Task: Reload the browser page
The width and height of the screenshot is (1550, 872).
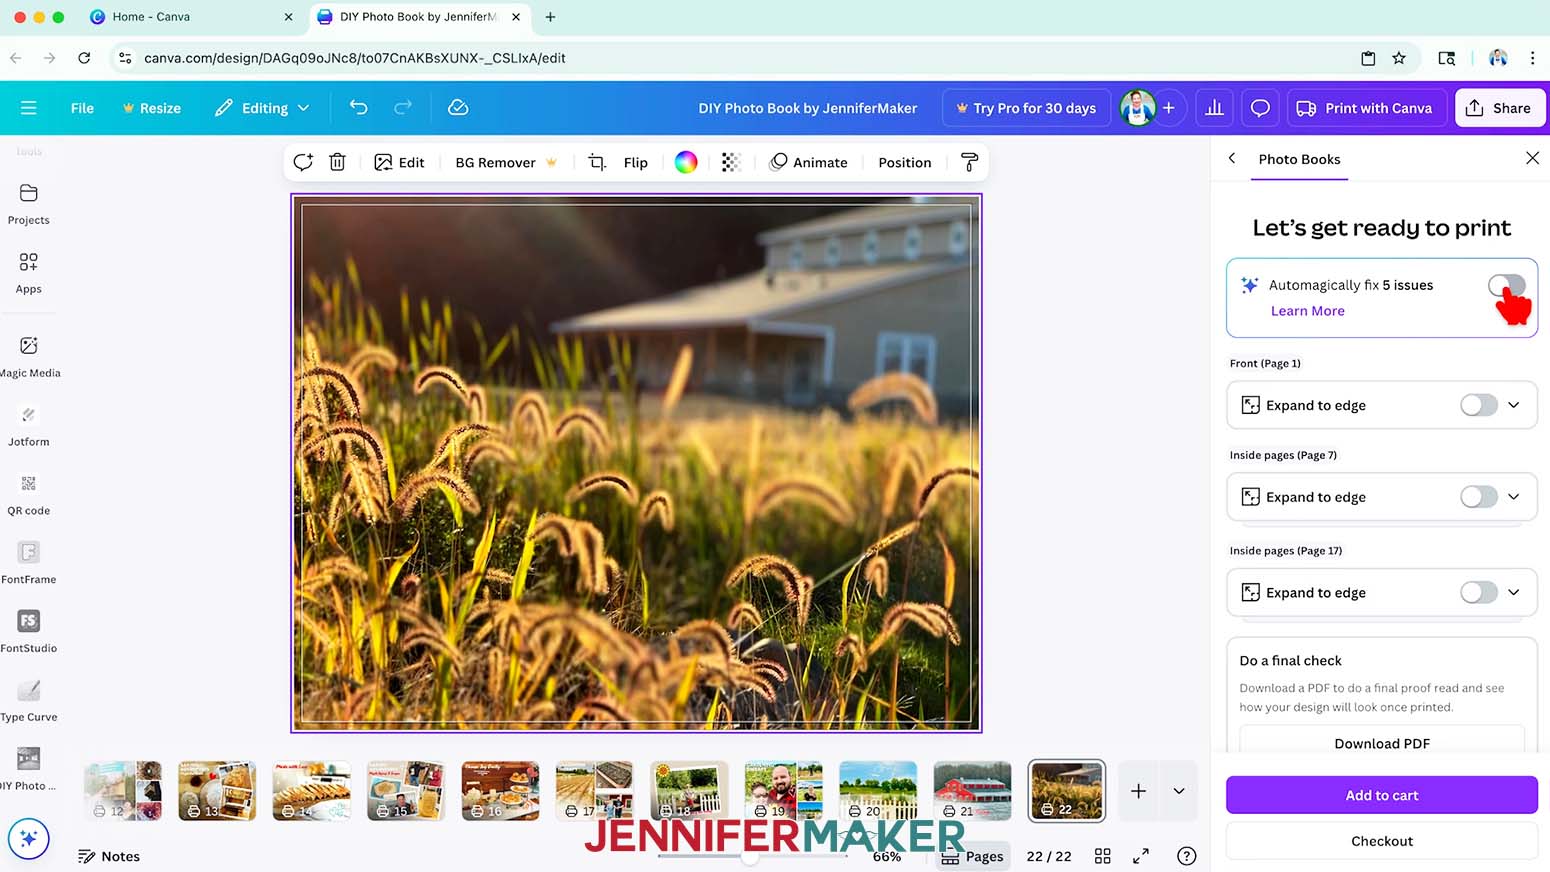Action: [x=84, y=58]
